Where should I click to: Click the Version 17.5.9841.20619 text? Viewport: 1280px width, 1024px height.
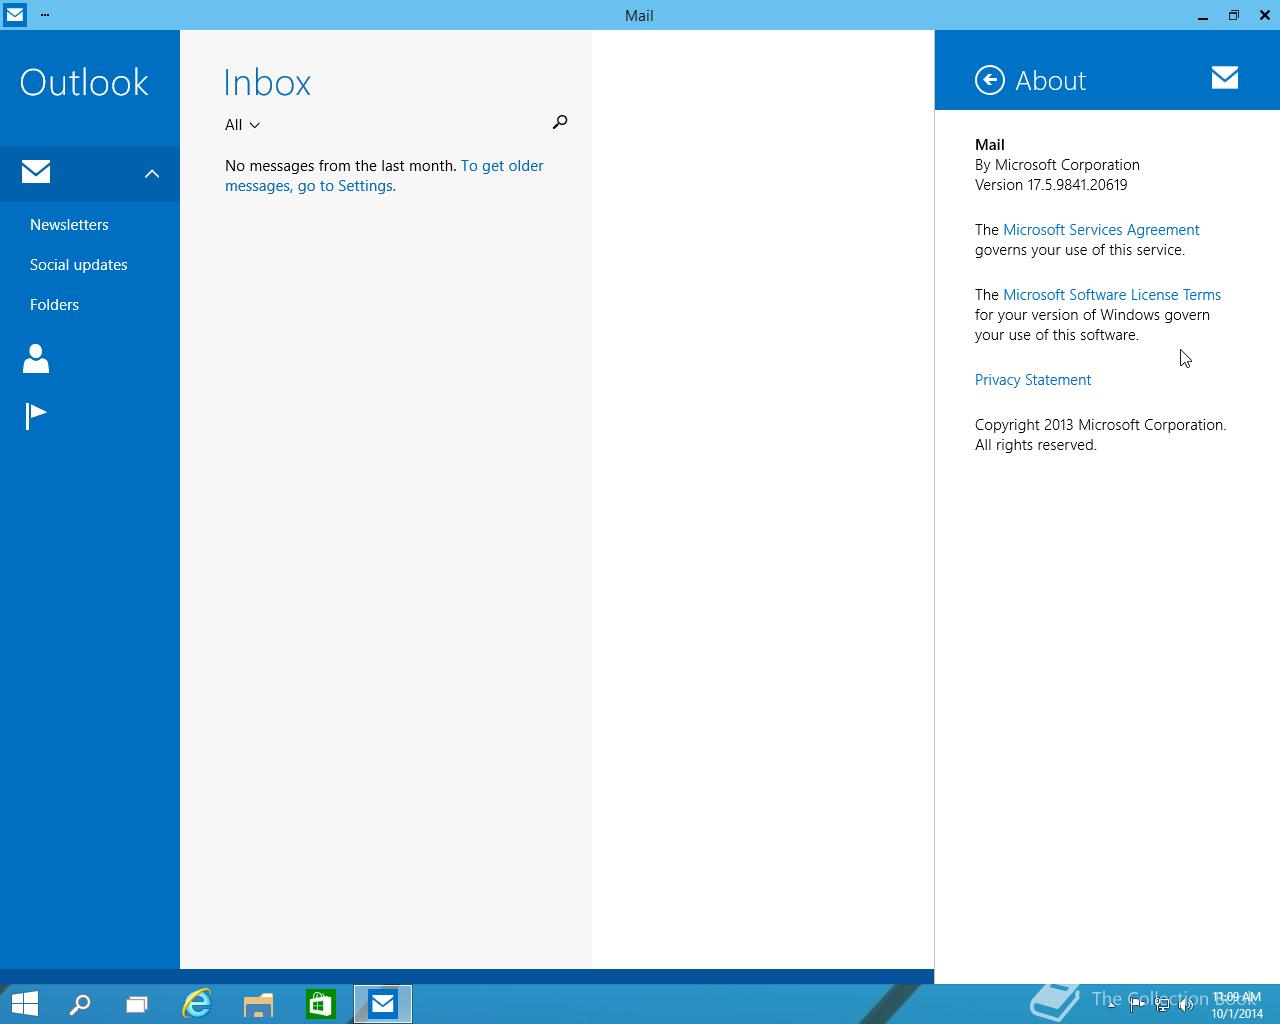click(1051, 185)
